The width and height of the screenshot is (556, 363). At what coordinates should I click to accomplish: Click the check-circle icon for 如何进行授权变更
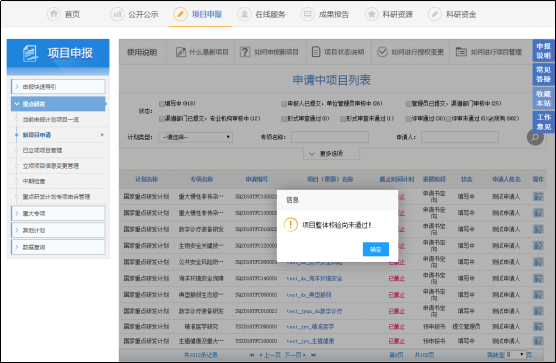[382, 52]
